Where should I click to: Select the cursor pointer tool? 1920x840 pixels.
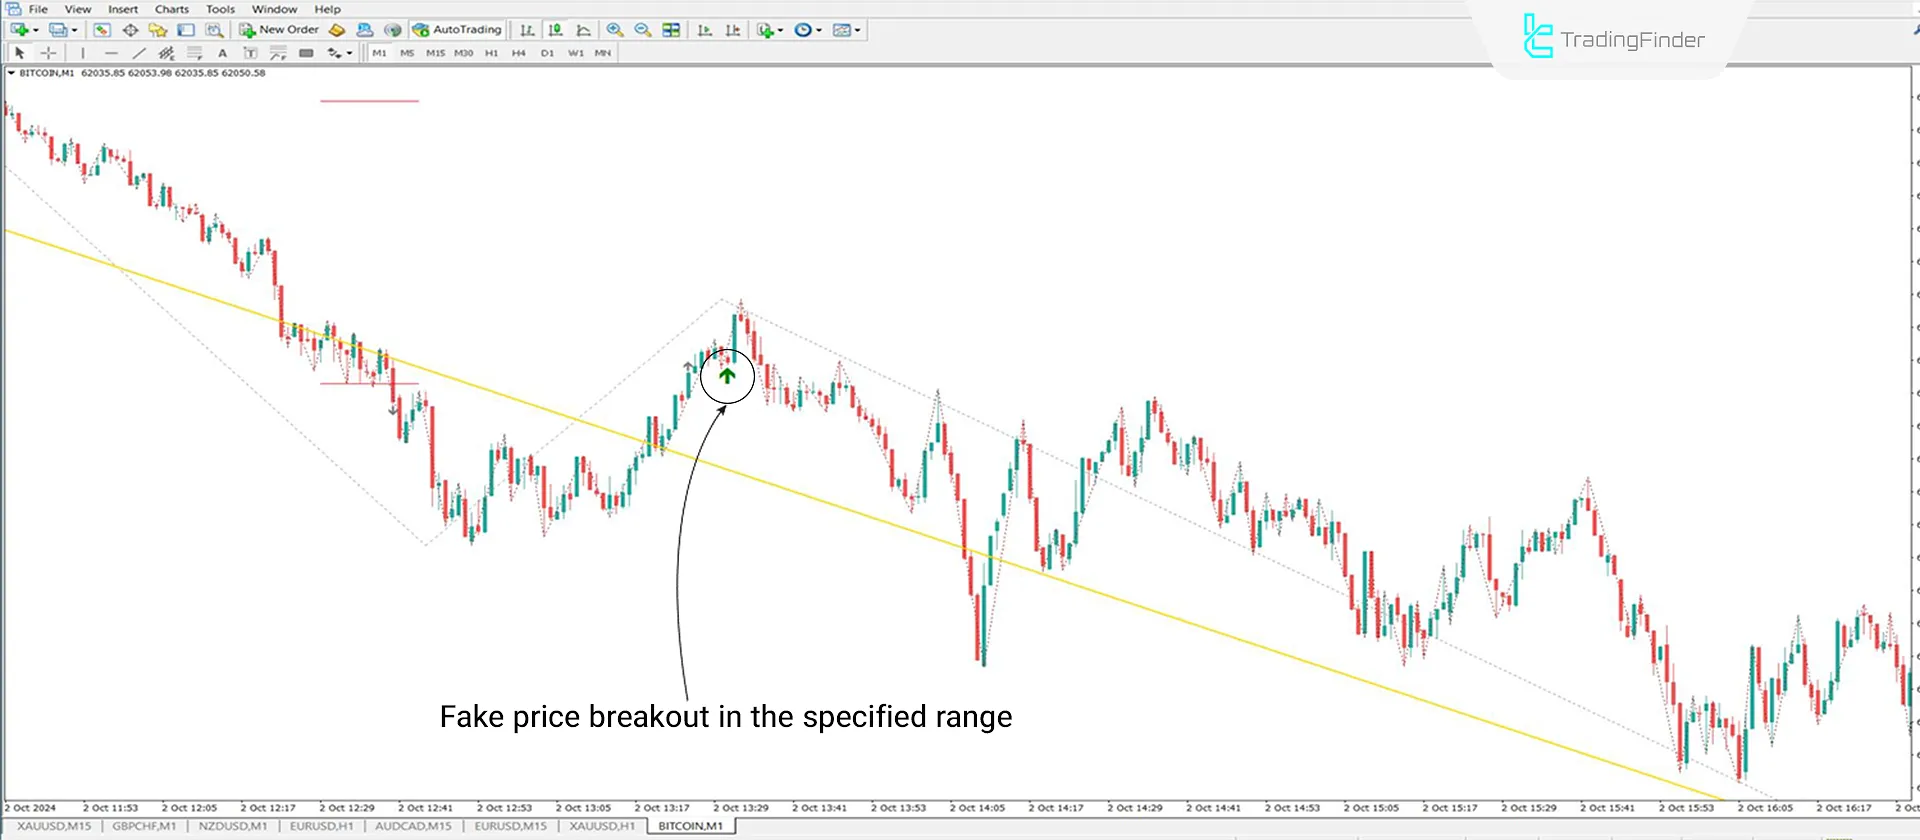[19, 53]
